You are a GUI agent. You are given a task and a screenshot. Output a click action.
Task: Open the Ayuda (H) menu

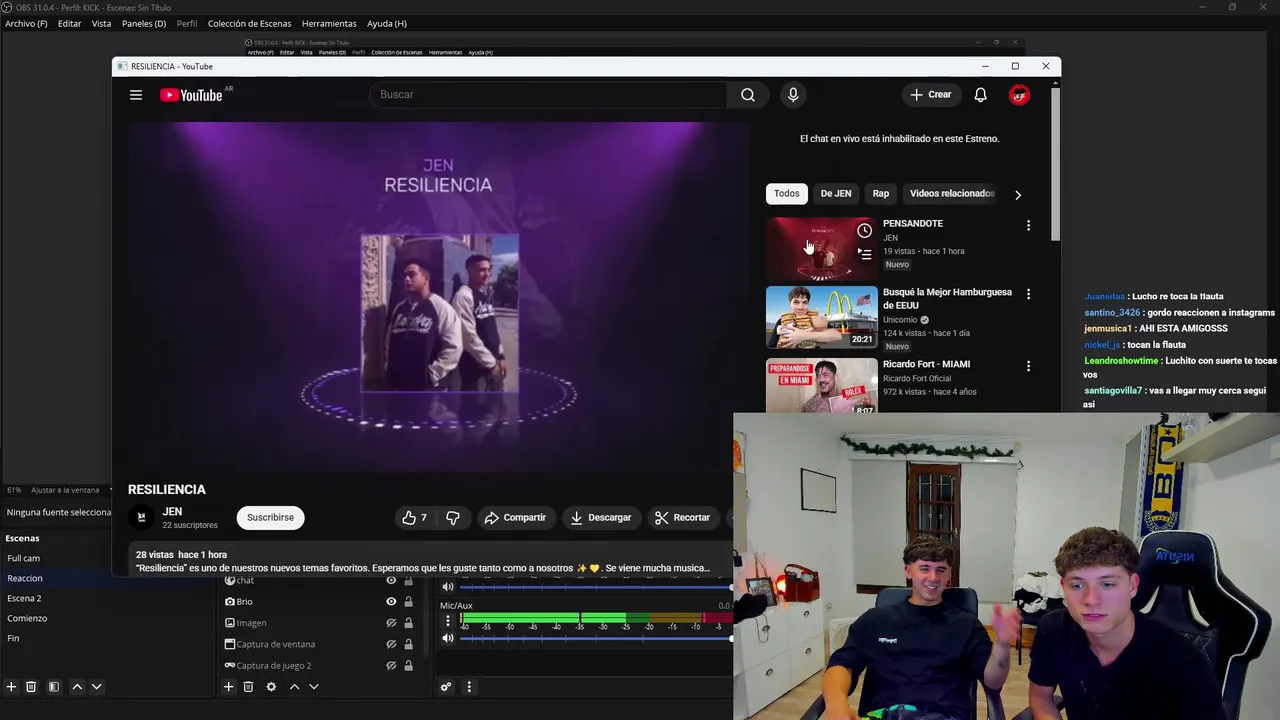point(387,24)
